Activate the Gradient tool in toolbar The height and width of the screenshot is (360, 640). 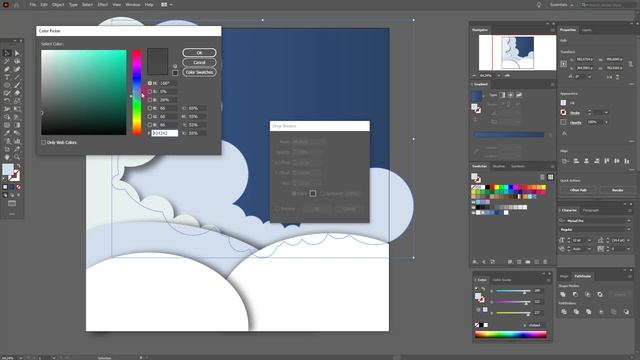click(x=17, y=125)
